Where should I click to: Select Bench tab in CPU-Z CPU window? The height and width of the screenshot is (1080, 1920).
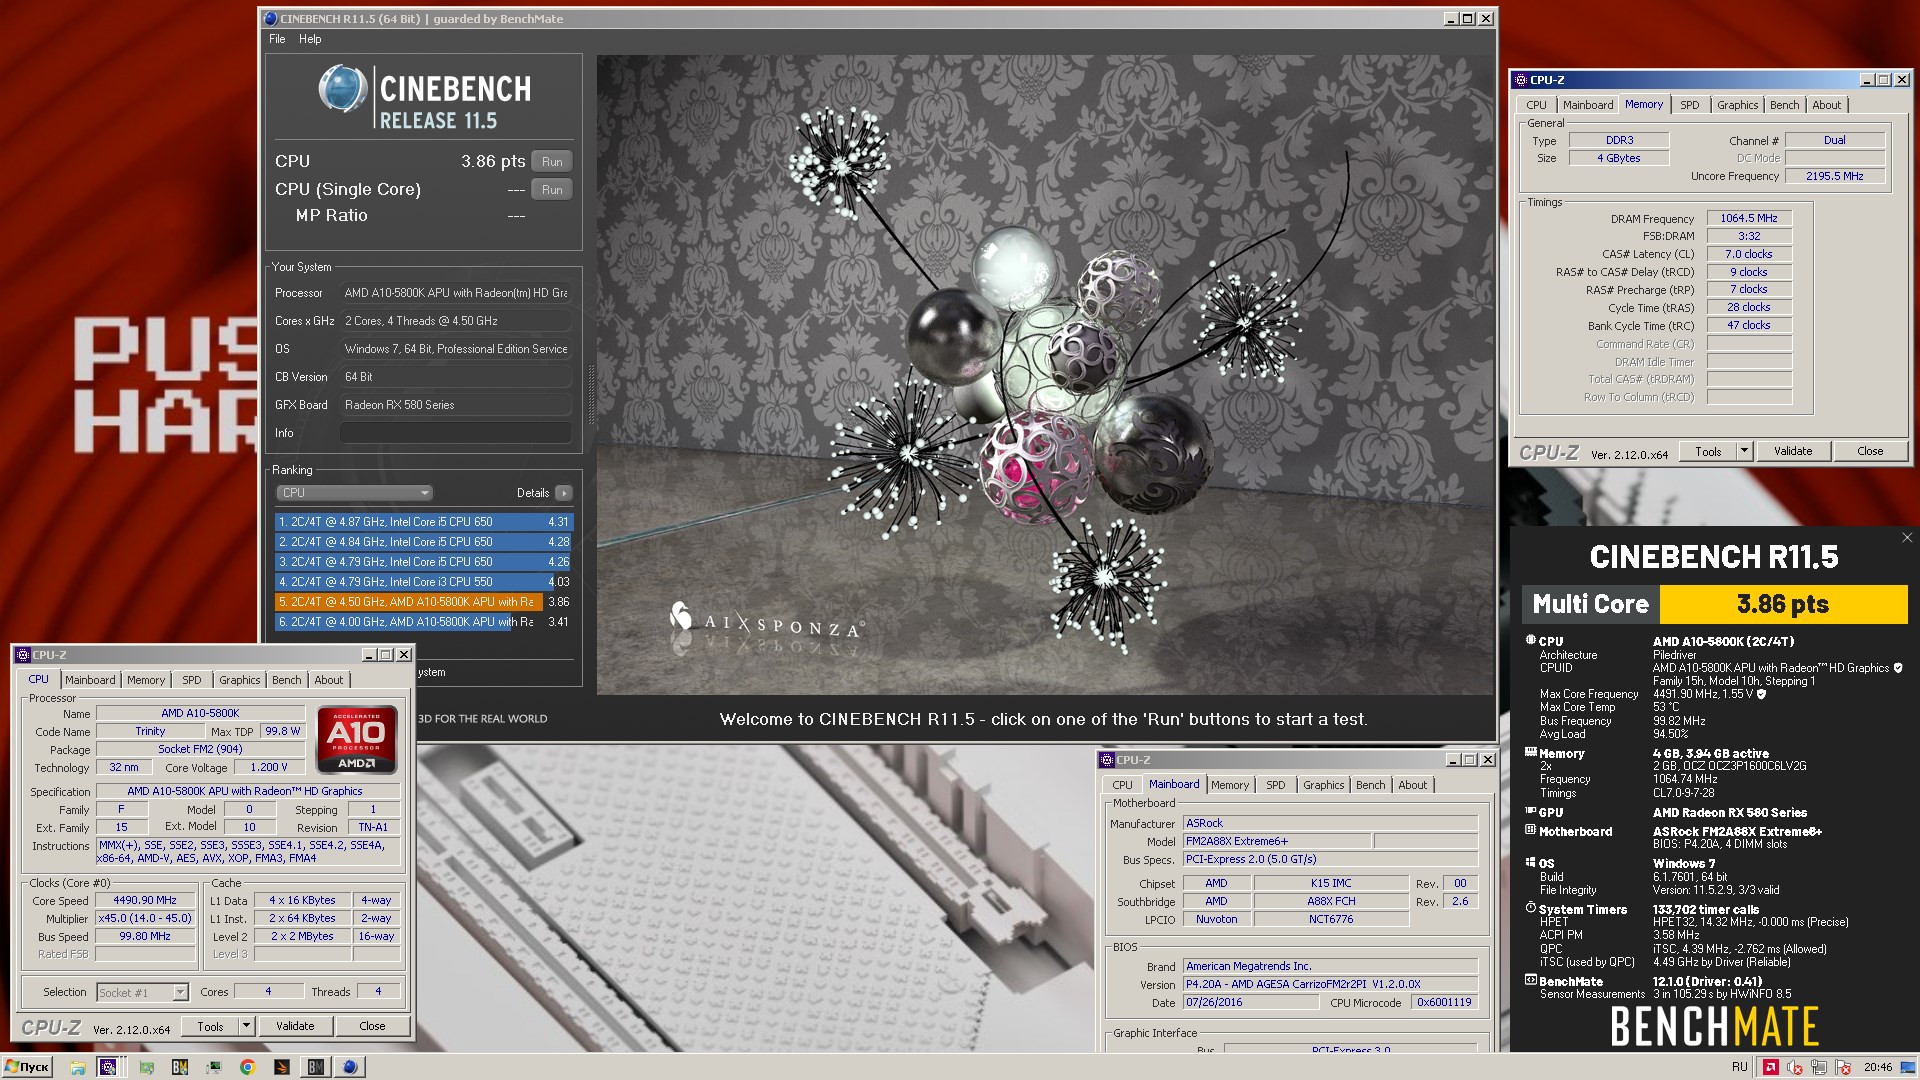click(x=286, y=680)
